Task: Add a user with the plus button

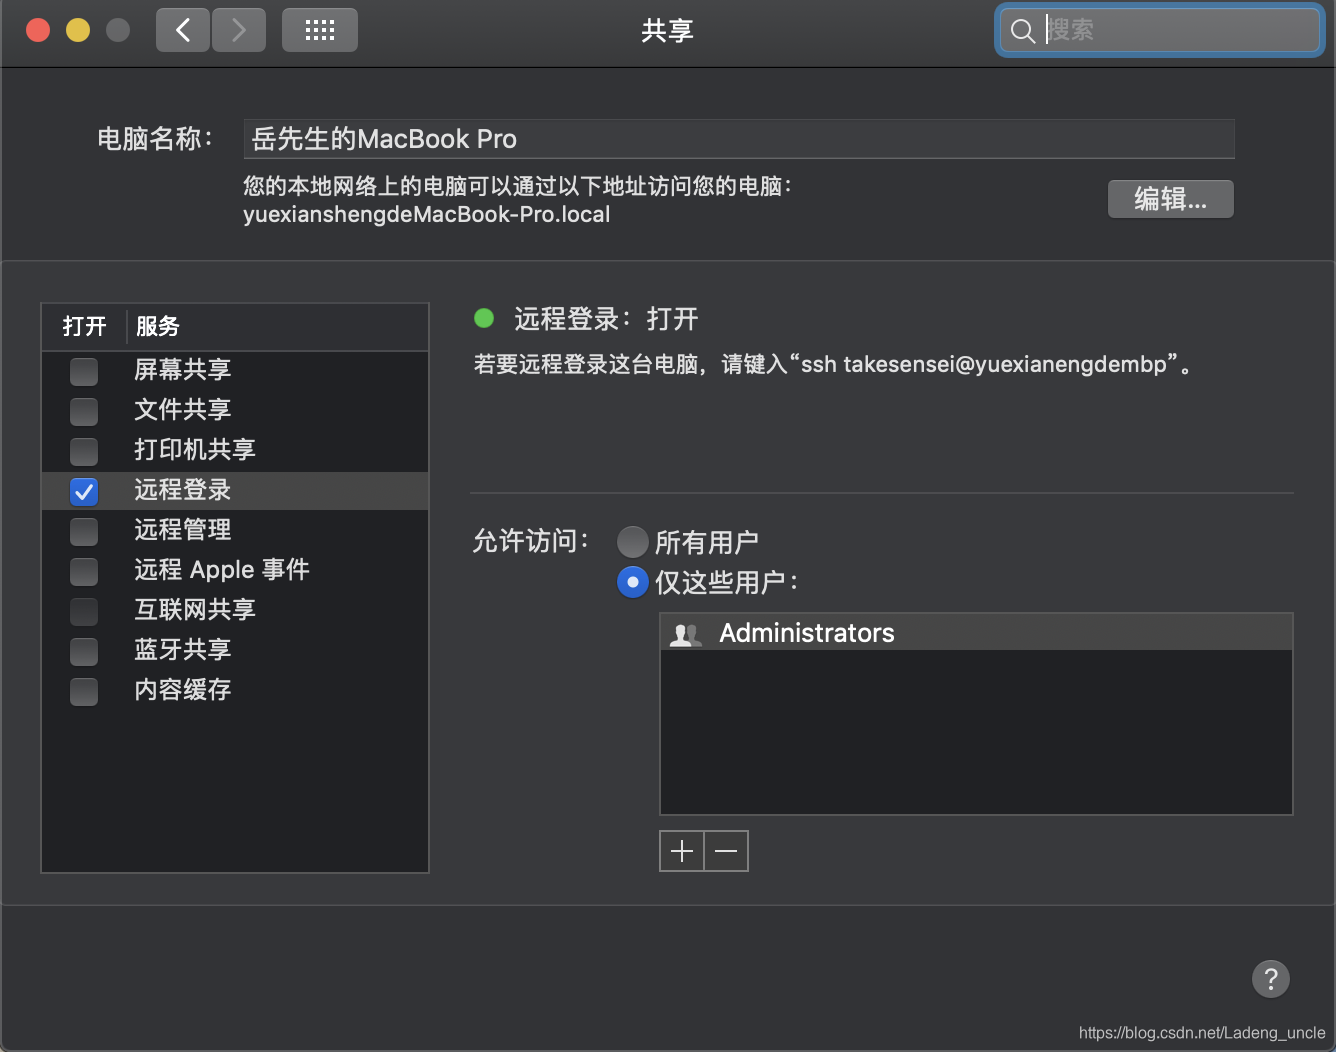Action: coord(682,851)
